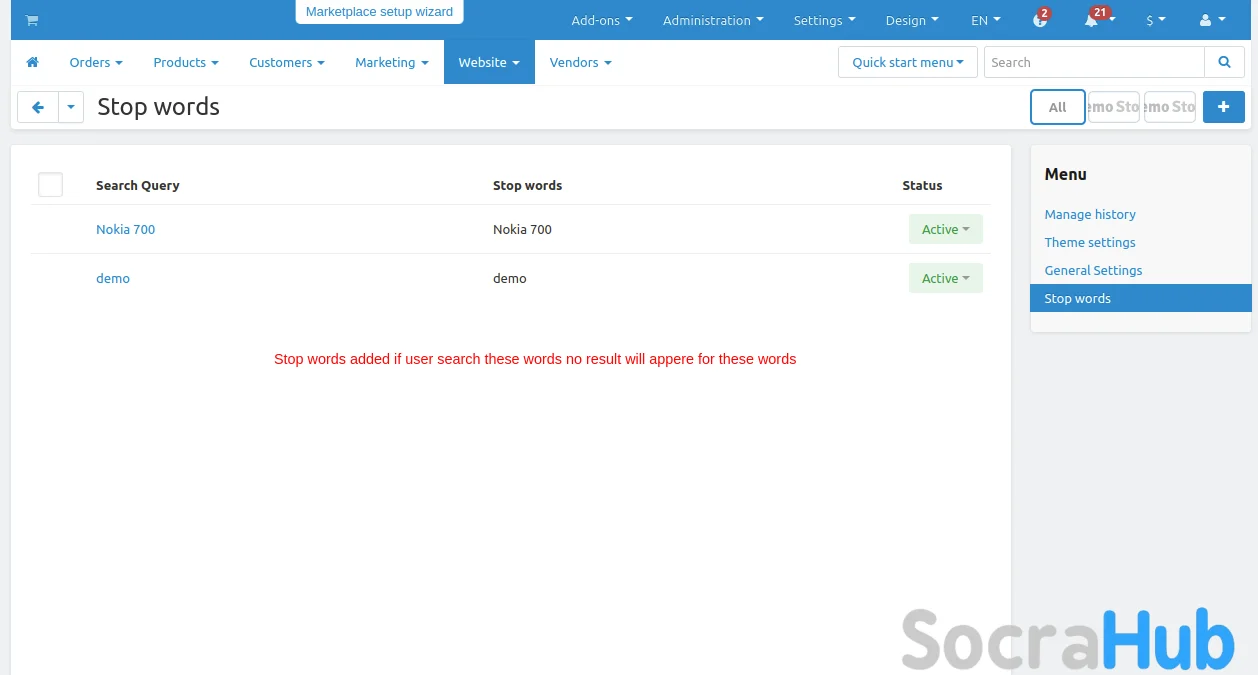
Task: Open the Vendors menu
Action: [x=580, y=62]
